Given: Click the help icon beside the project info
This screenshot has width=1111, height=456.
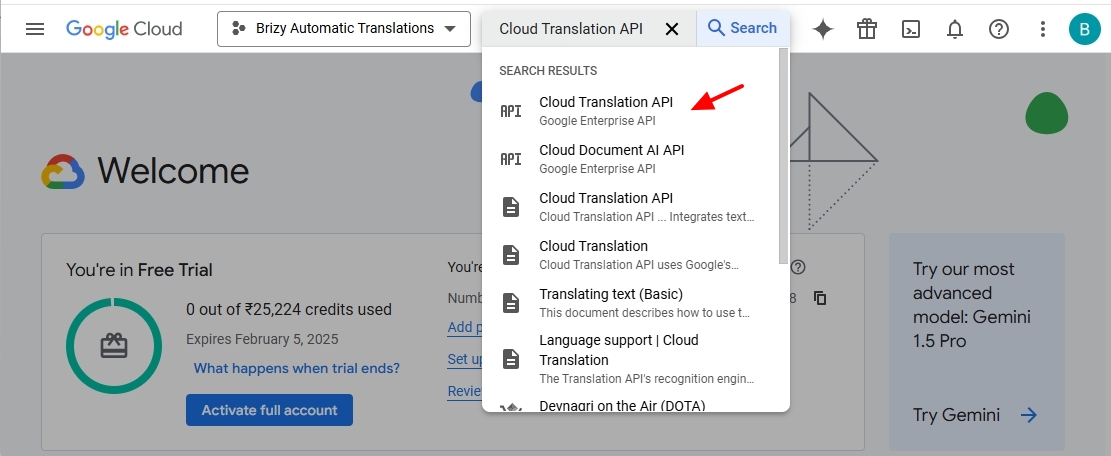Looking at the screenshot, I should coord(799,267).
